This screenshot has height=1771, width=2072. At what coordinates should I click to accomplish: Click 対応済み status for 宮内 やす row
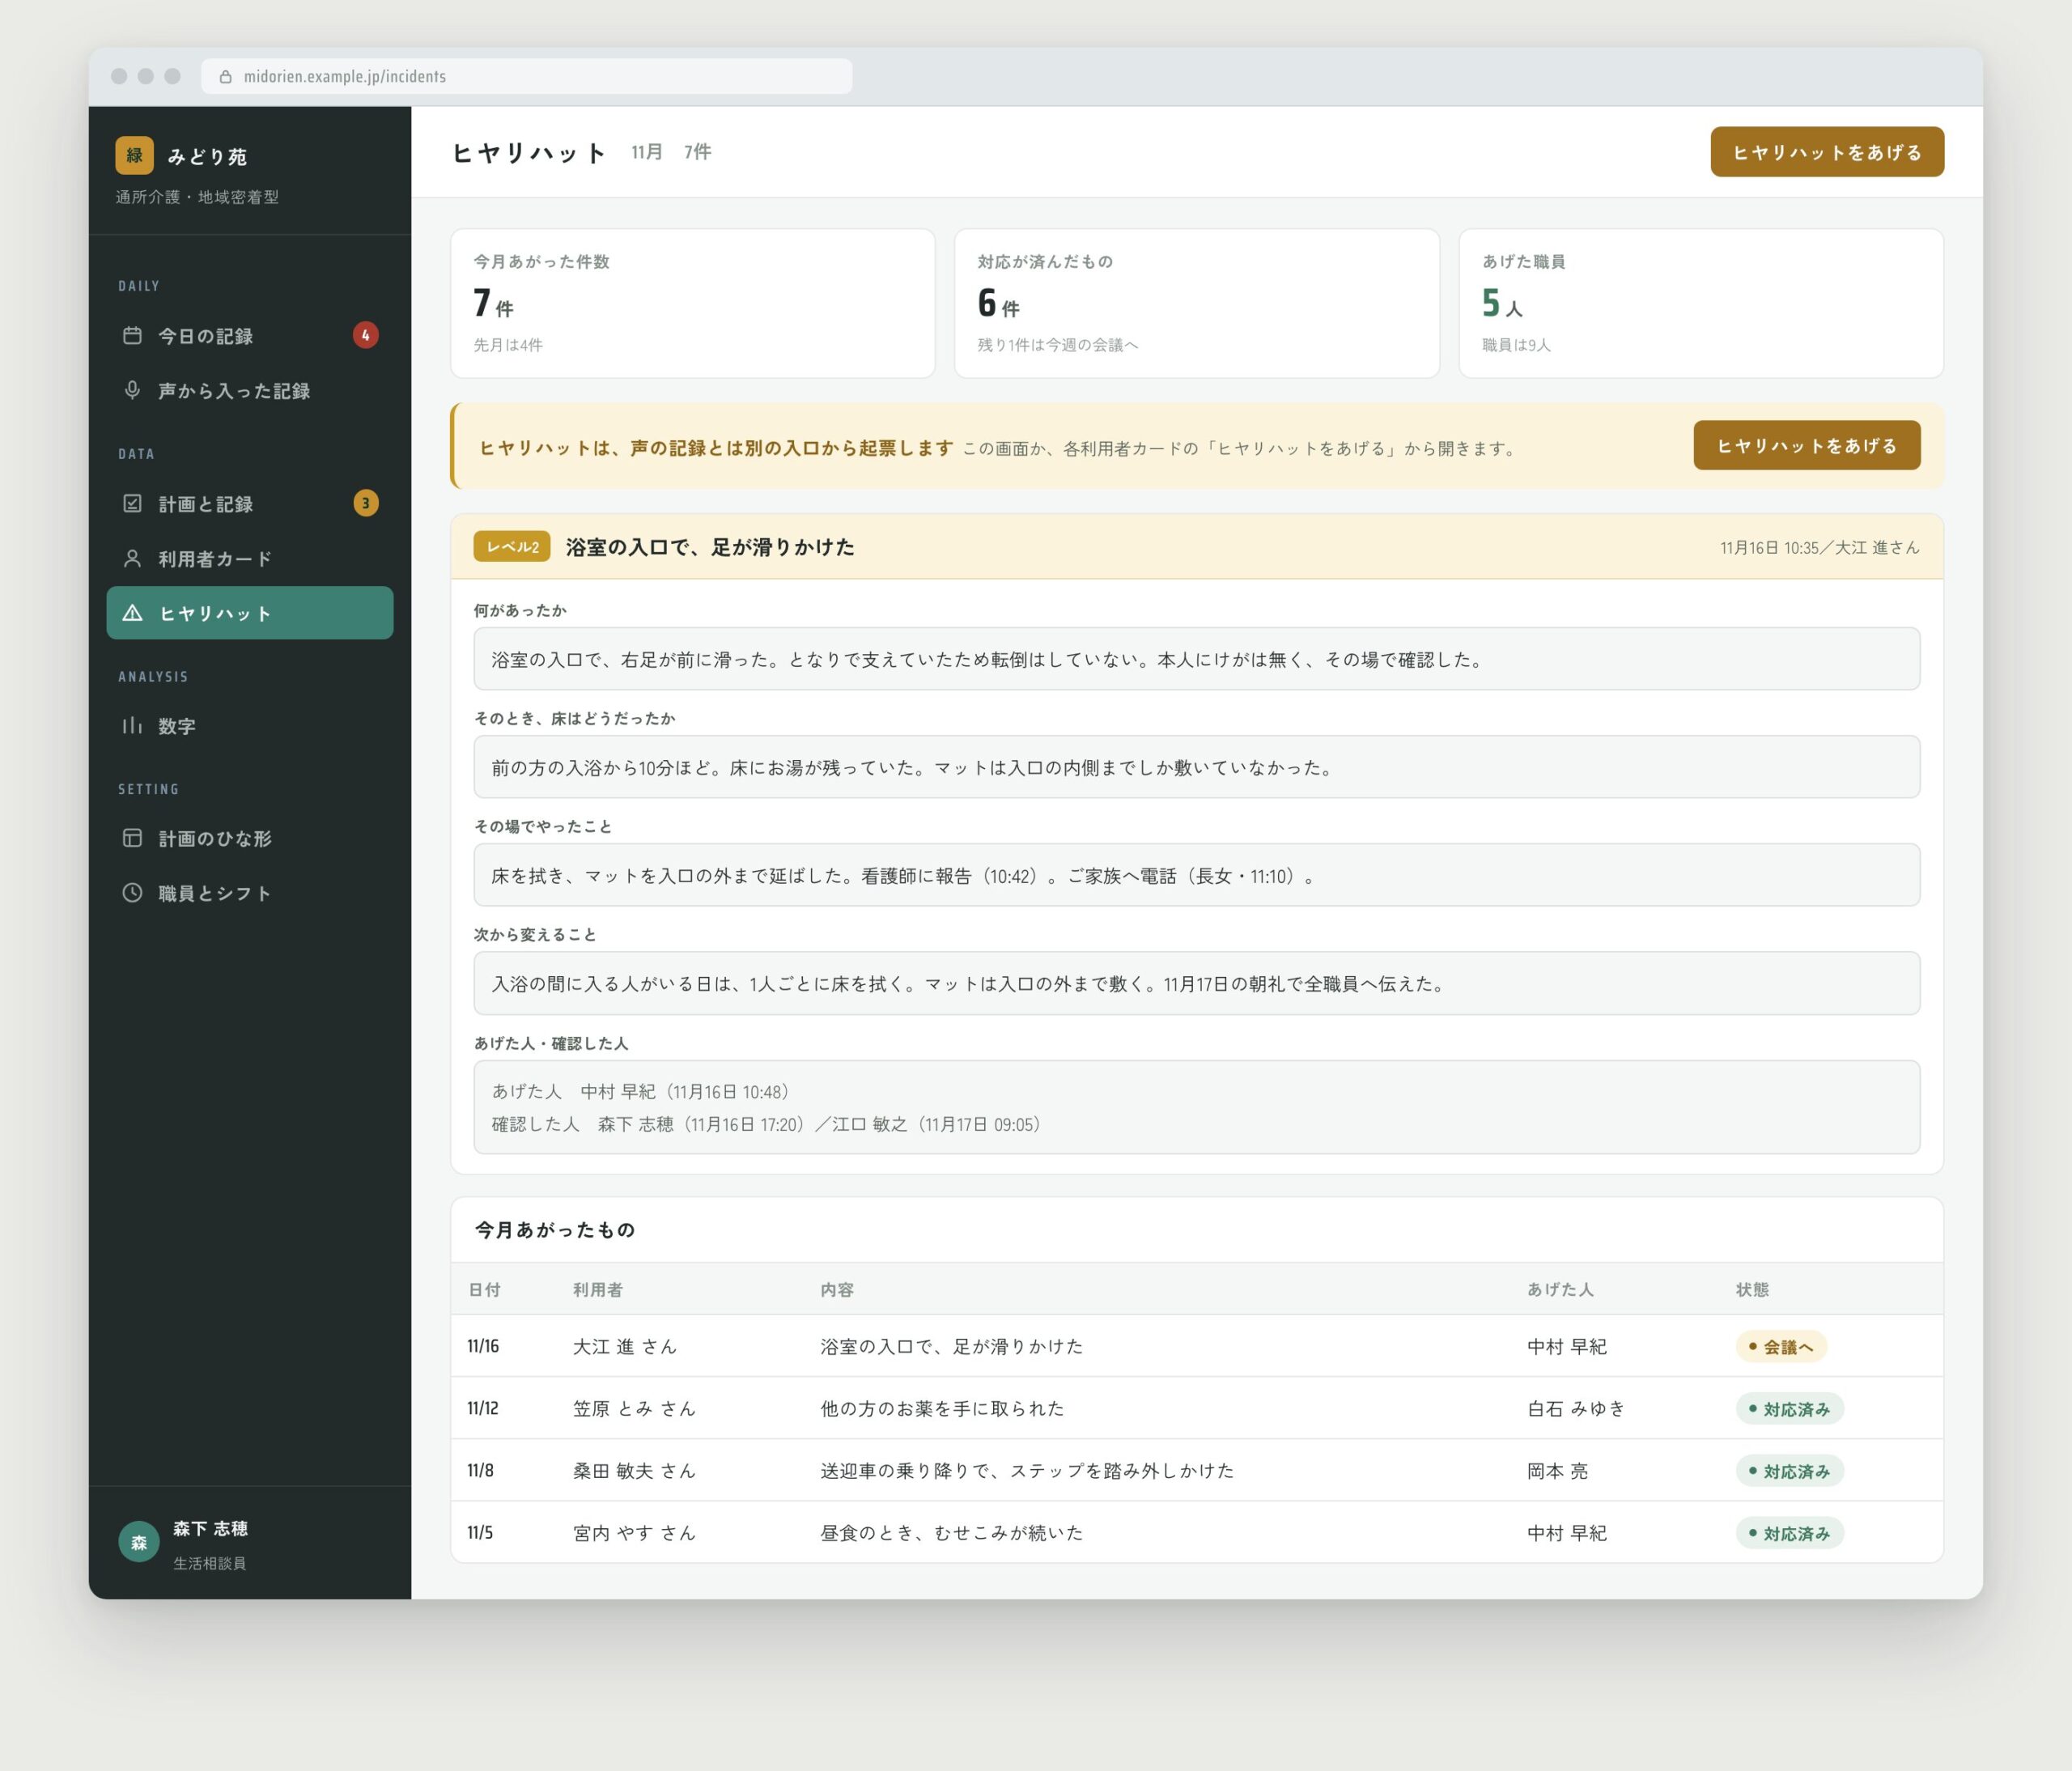1789,1532
